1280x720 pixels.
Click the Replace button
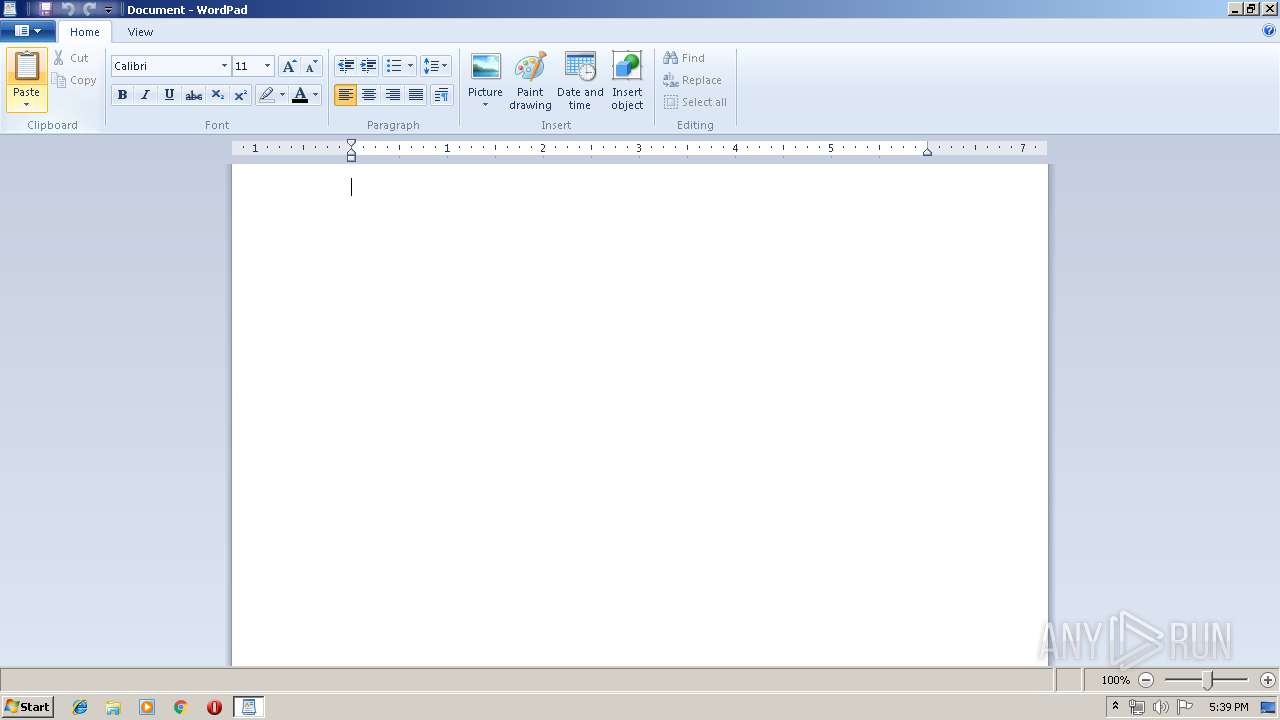point(693,80)
